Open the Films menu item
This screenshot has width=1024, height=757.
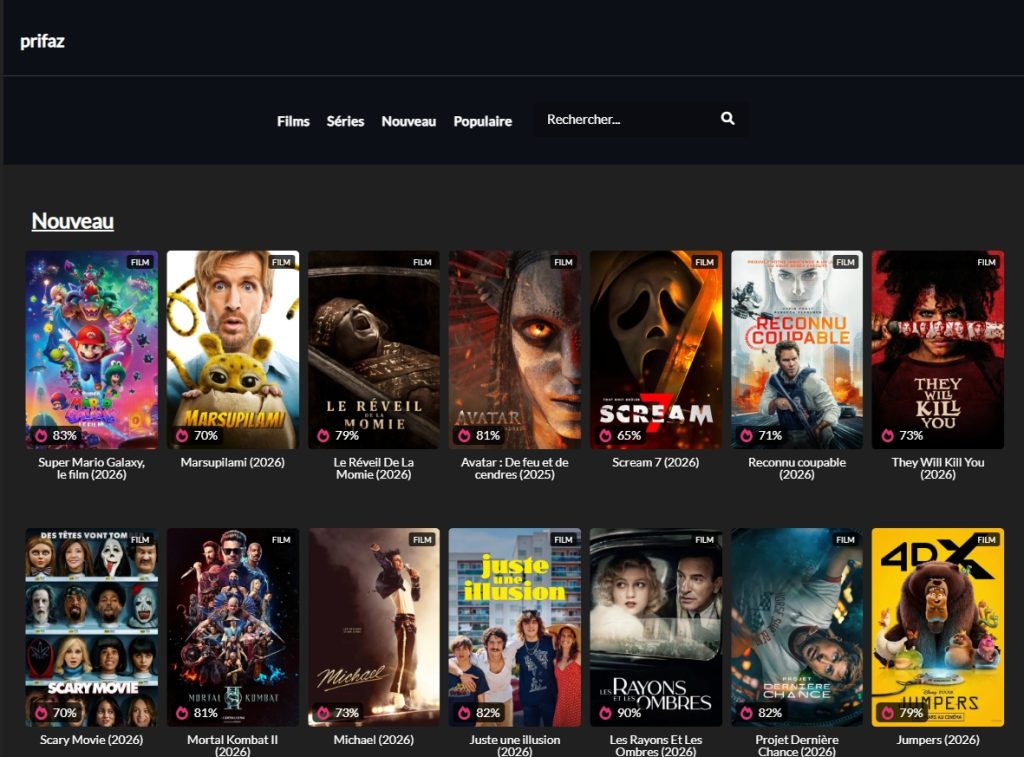pyautogui.click(x=293, y=121)
